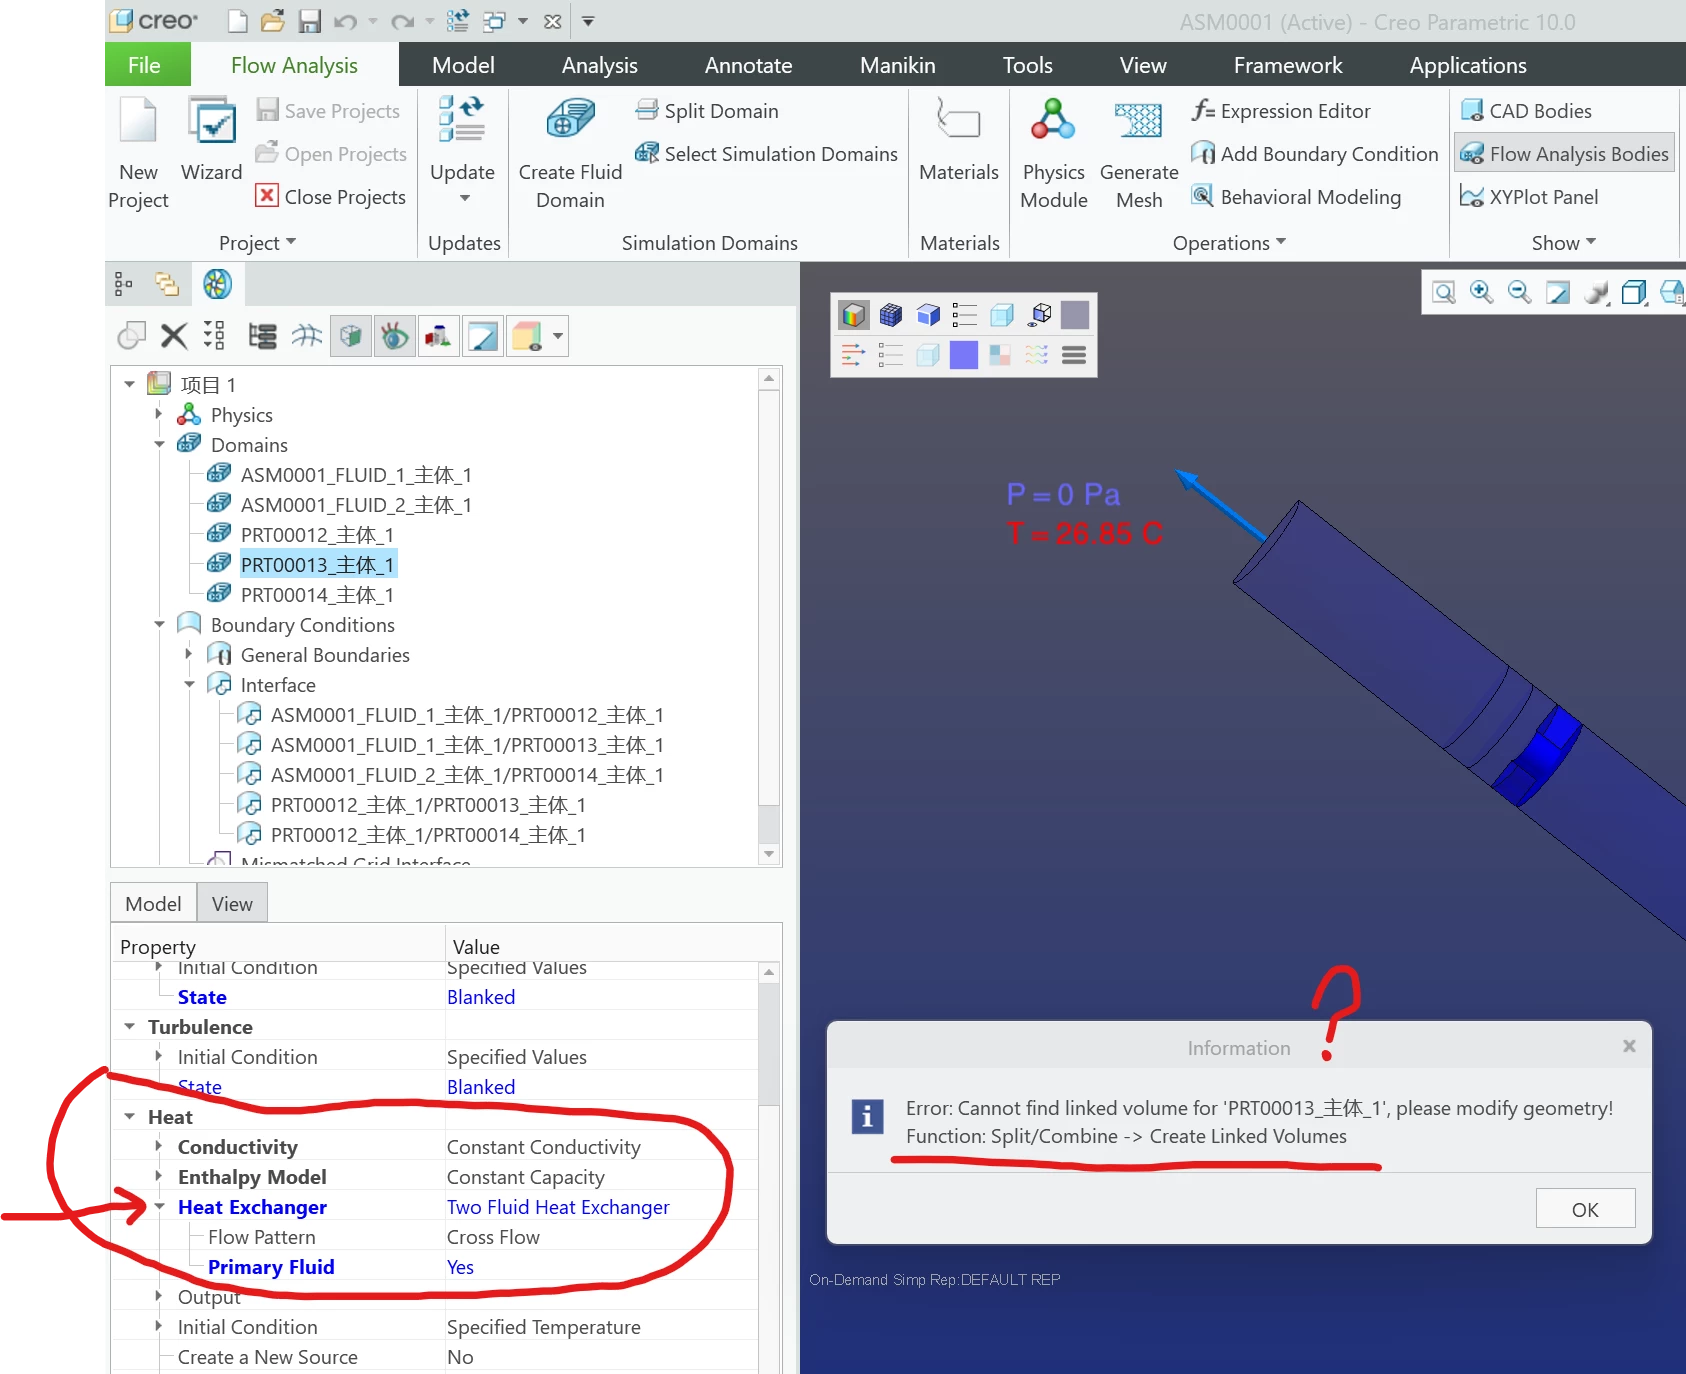1686x1374 pixels.
Task: Click the zoom out magnifier icon
Action: (1519, 292)
